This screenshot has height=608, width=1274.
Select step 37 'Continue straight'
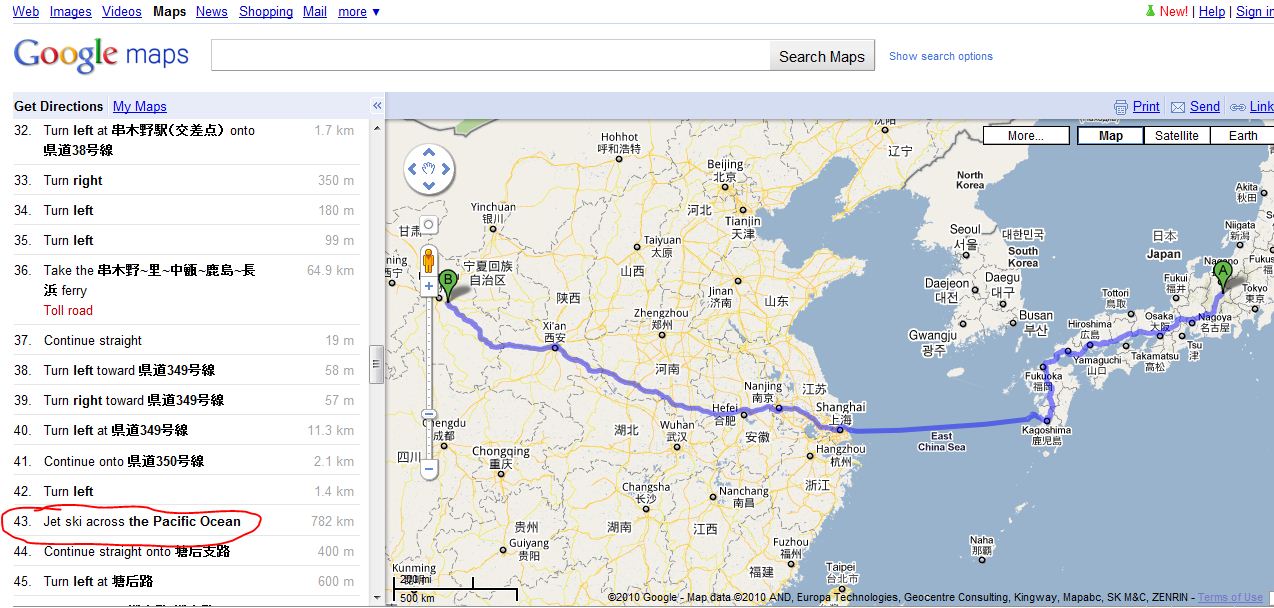pyautogui.click(x=184, y=341)
